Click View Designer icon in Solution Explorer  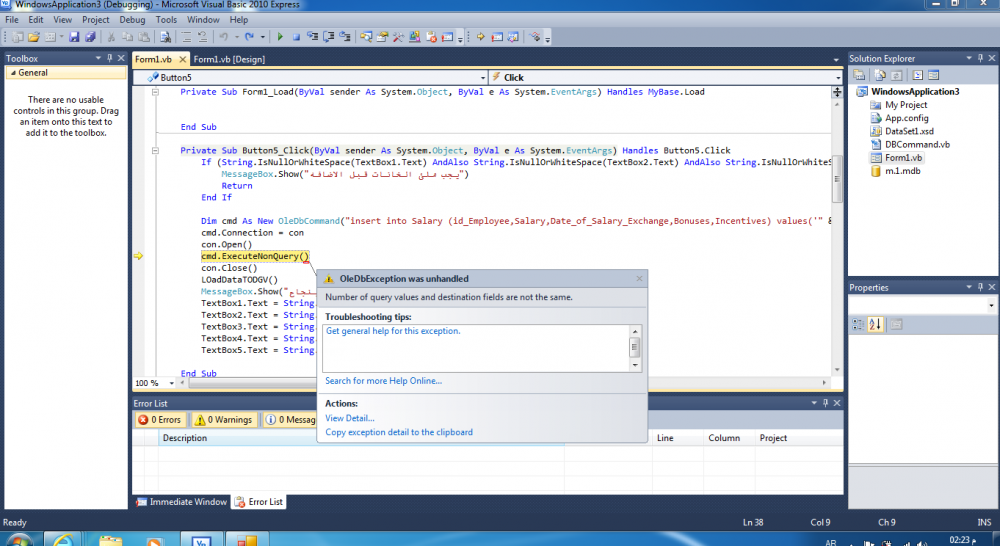[934, 75]
